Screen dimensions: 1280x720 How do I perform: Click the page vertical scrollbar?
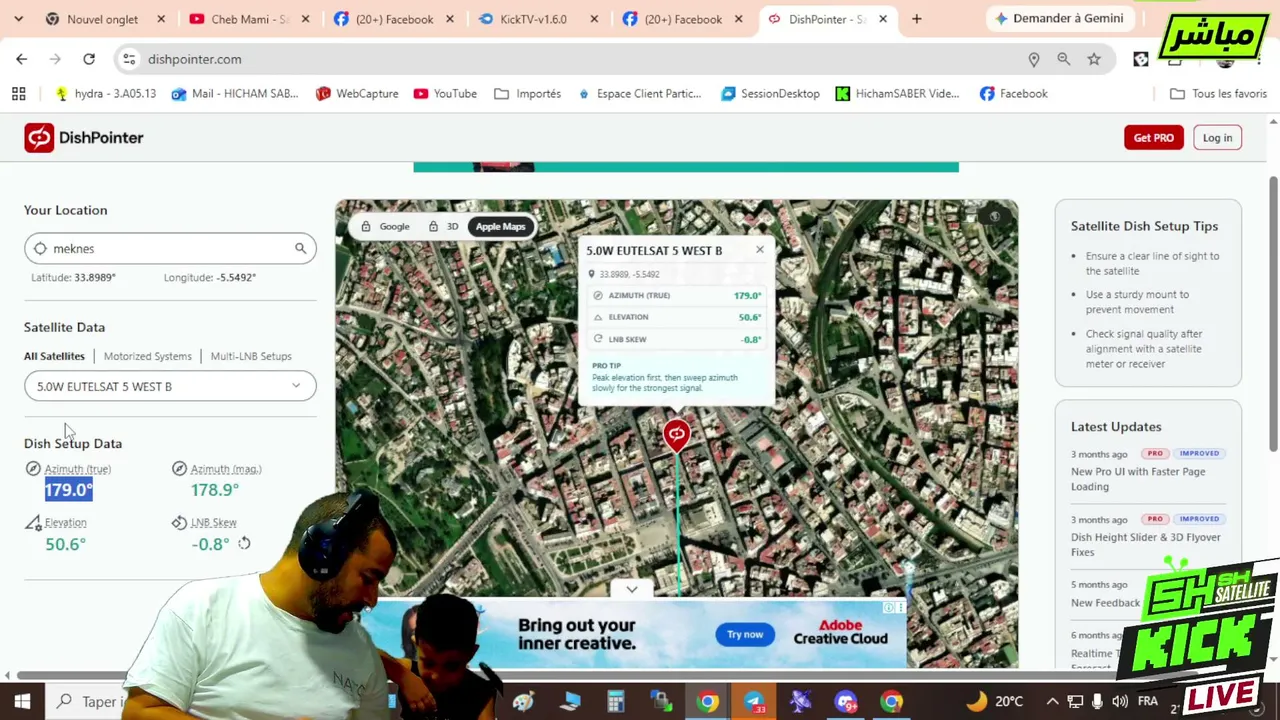point(1273,313)
